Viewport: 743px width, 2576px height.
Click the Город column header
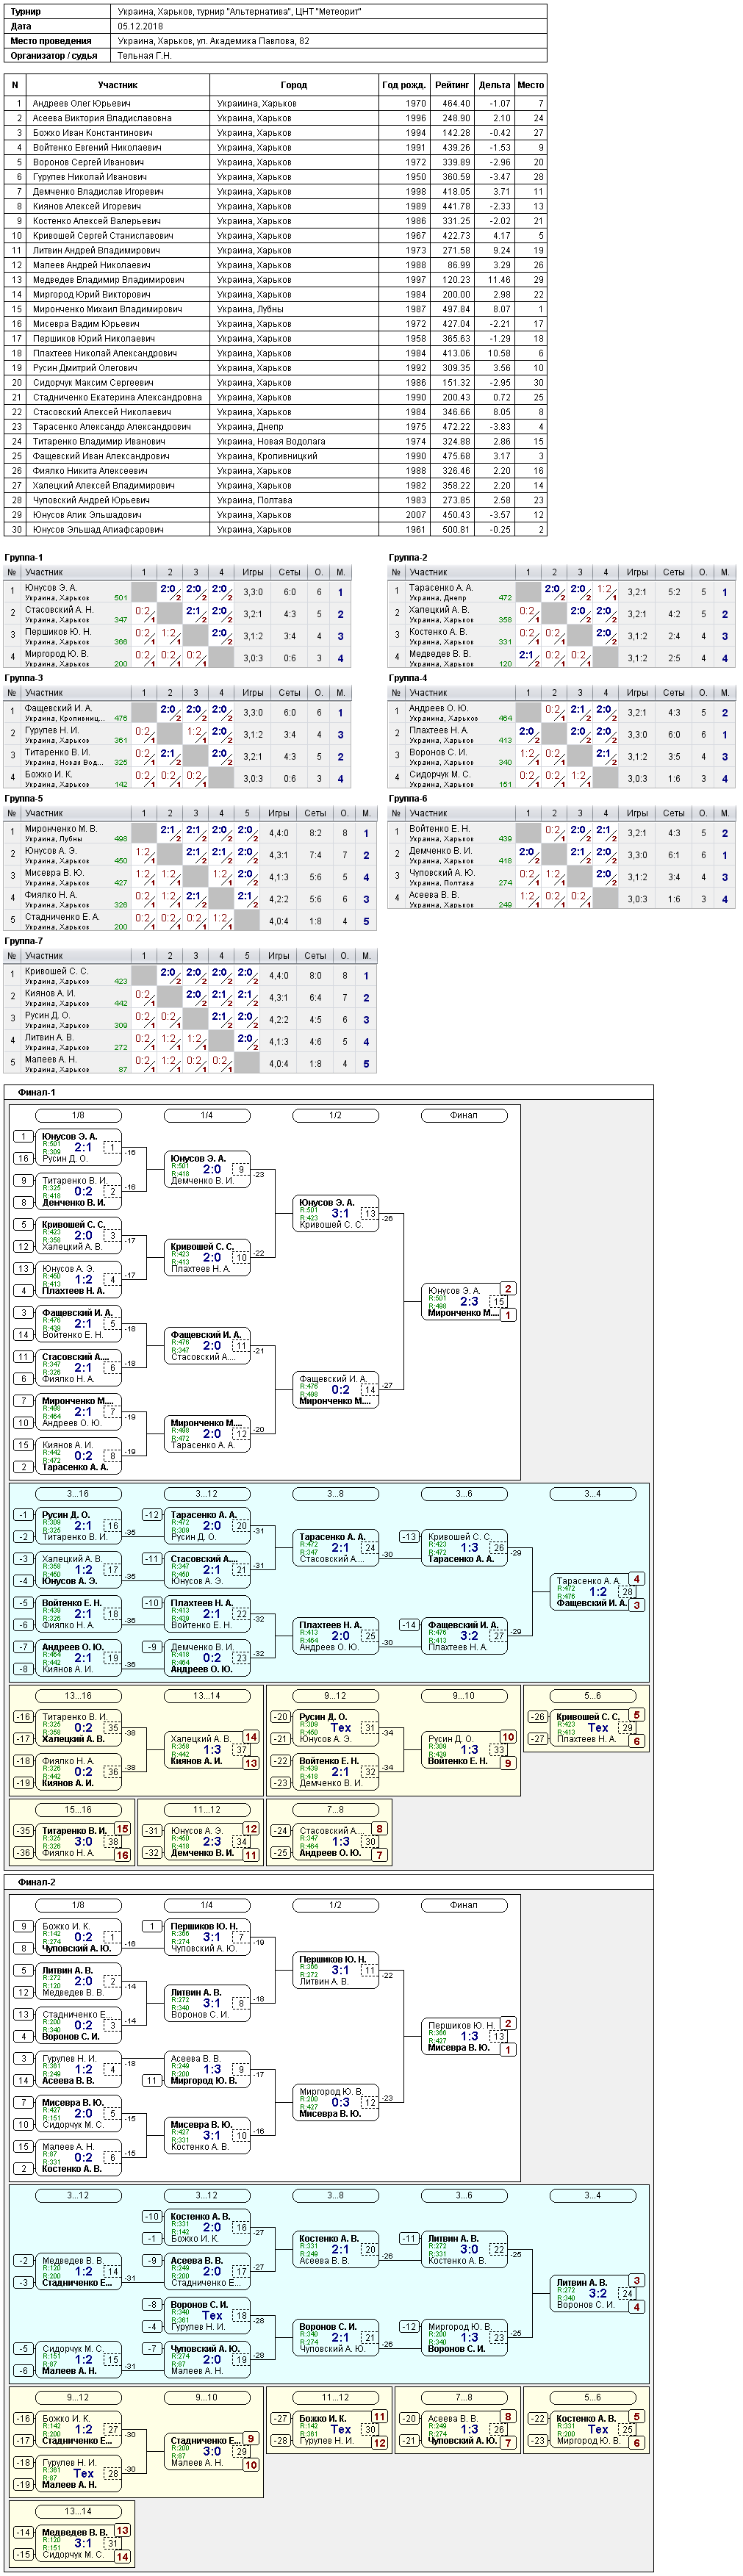pos(294,85)
